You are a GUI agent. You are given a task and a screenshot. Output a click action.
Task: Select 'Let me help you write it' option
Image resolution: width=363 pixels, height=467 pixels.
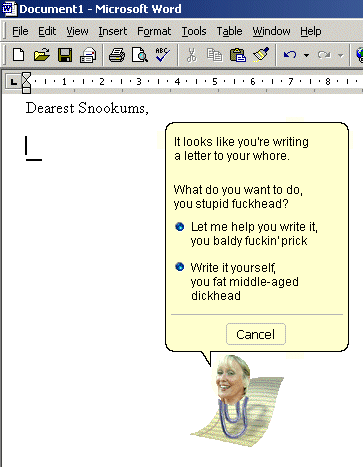pyautogui.click(x=247, y=234)
